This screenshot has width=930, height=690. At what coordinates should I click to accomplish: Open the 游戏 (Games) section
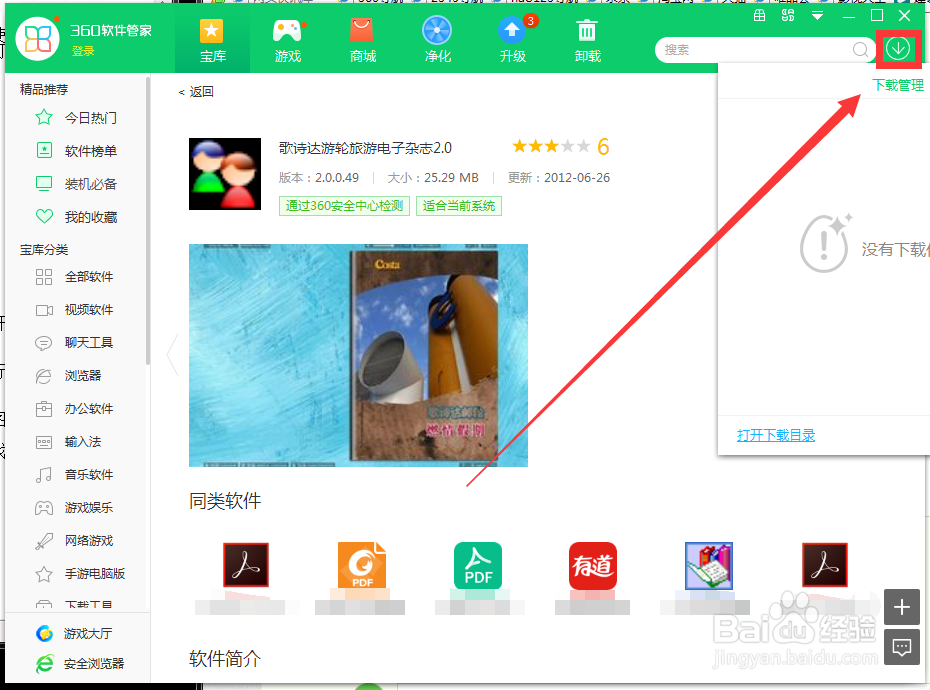pyautogui.click(x=287, y=40)
